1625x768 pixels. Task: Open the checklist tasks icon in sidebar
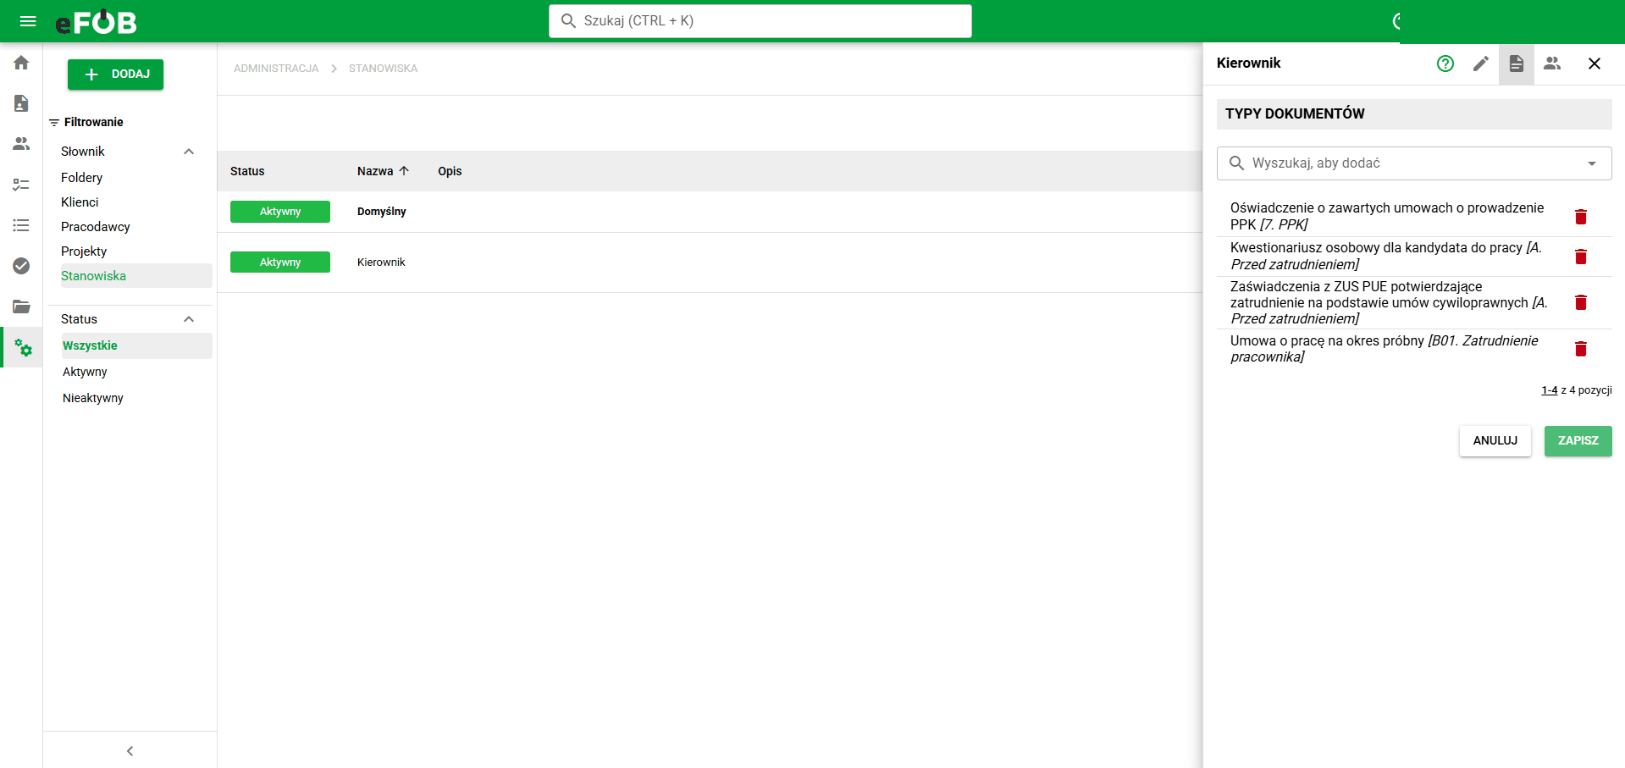tap(21, 185)
